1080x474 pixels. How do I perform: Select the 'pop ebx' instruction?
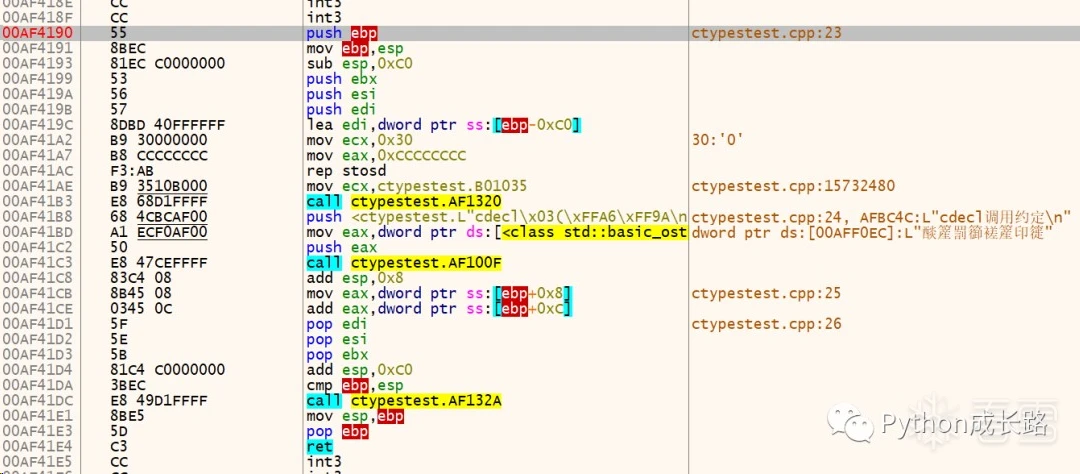(x=338, y=355)
